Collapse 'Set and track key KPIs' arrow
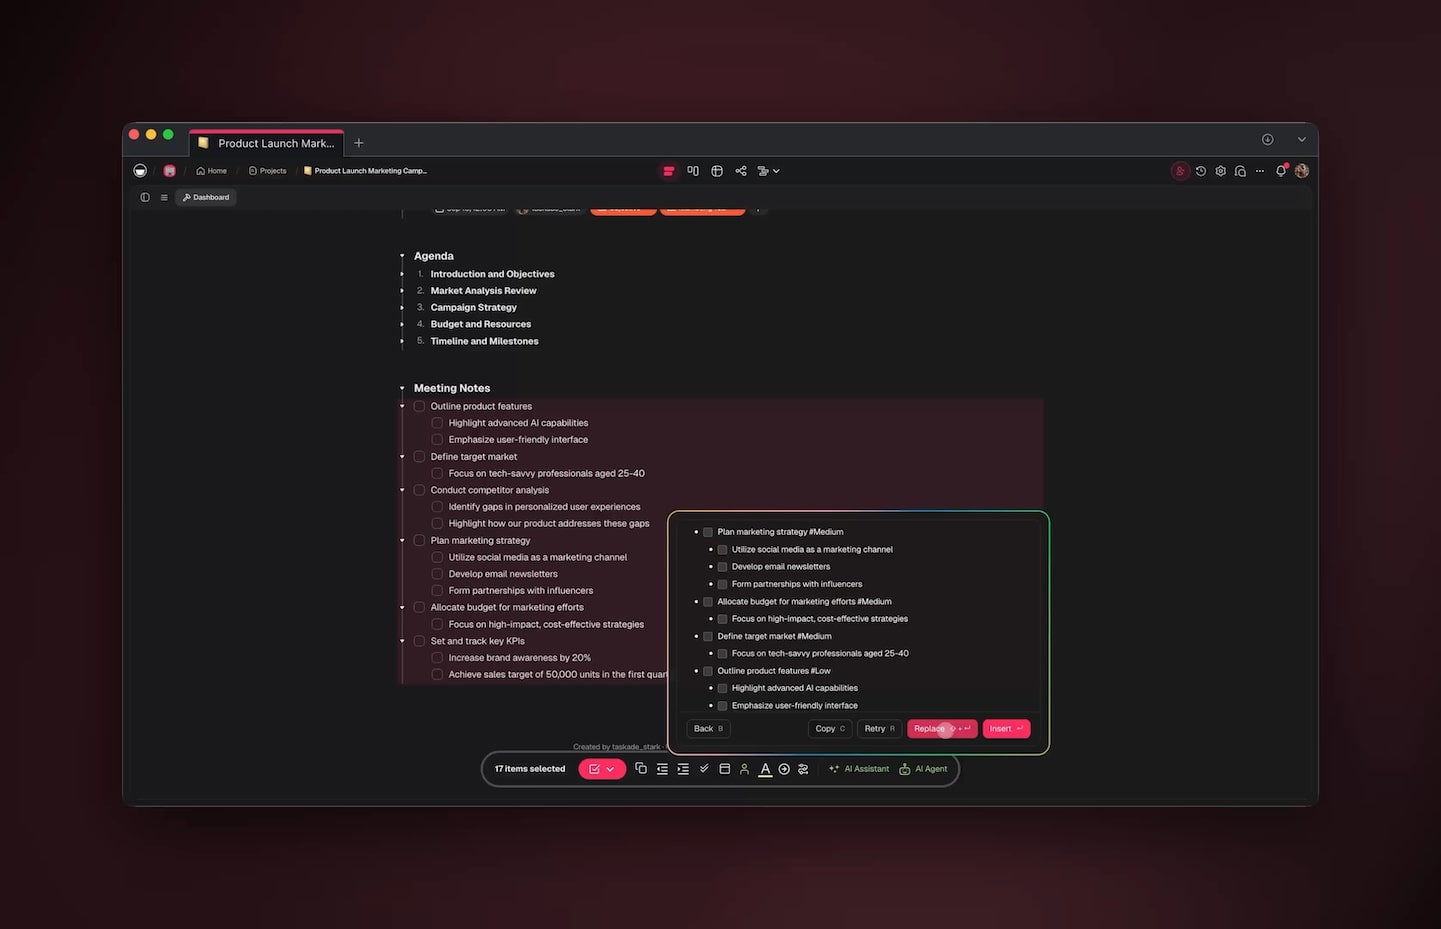The width and height of the screenshot is (1441, 929). [x=402, y=641]
